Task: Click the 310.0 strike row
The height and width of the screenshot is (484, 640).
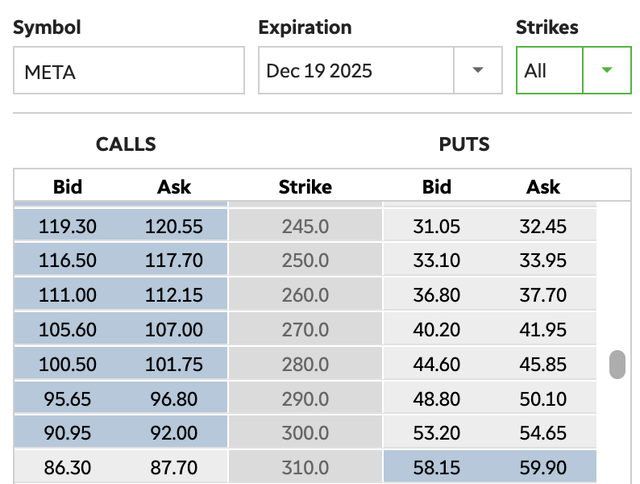Action: tap(305, 466)
